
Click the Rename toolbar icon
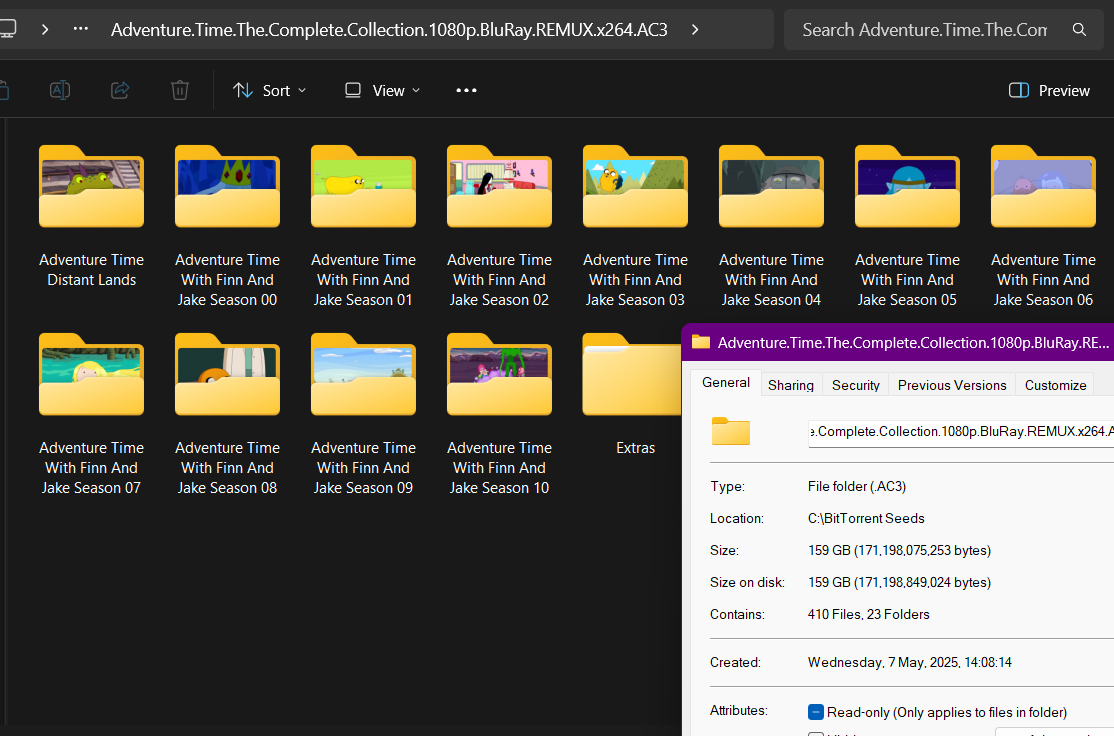(60, 90)
